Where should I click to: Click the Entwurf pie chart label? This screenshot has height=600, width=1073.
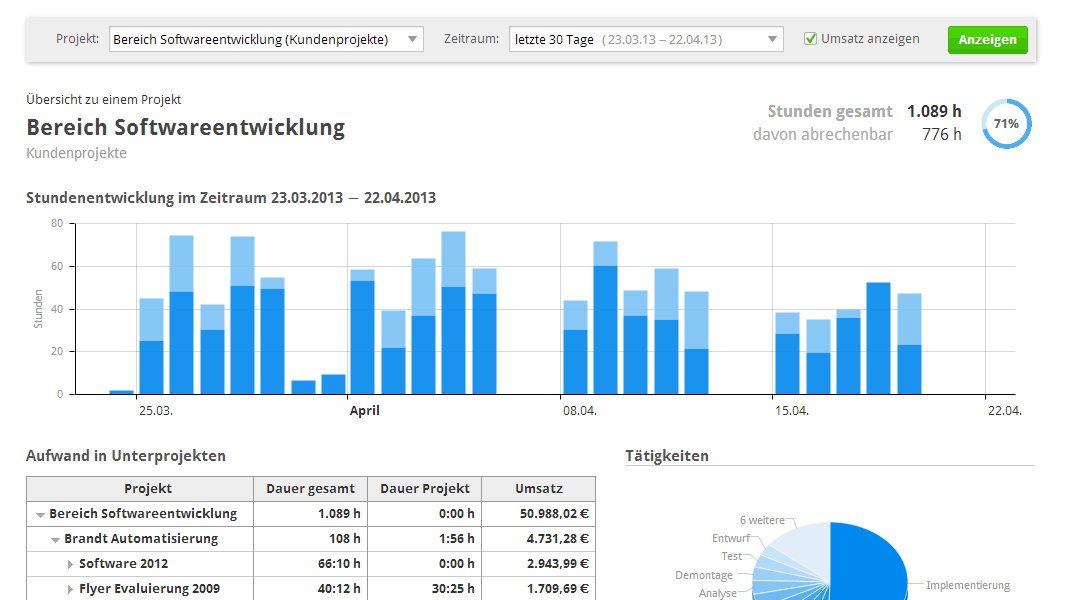coord(731,538)
